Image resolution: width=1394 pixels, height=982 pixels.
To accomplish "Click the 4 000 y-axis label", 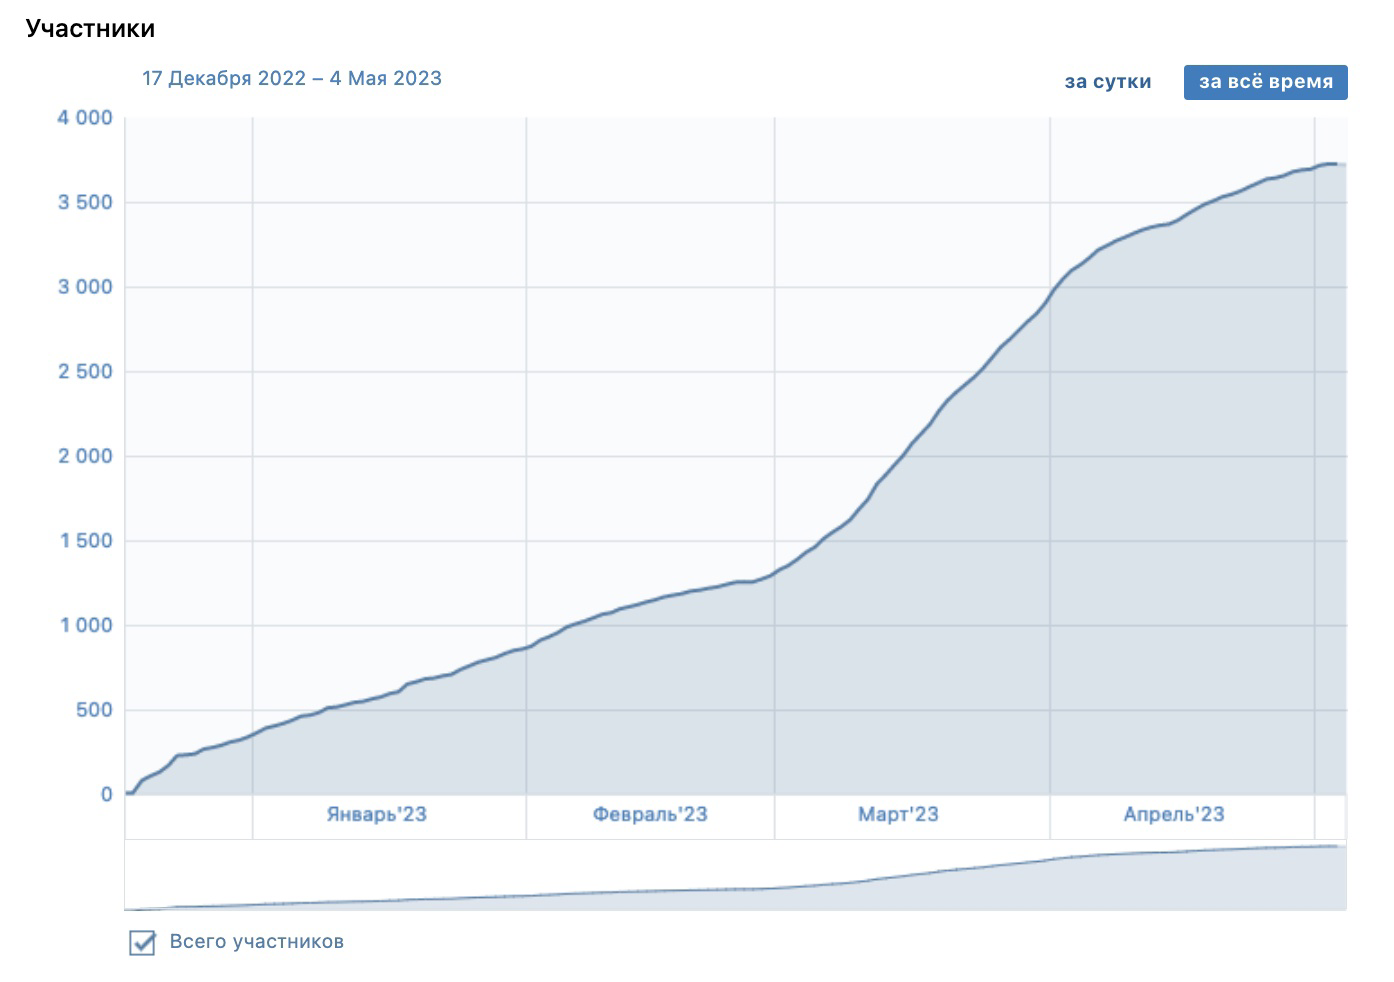I will pyautogui.click(x=85, y=118).
